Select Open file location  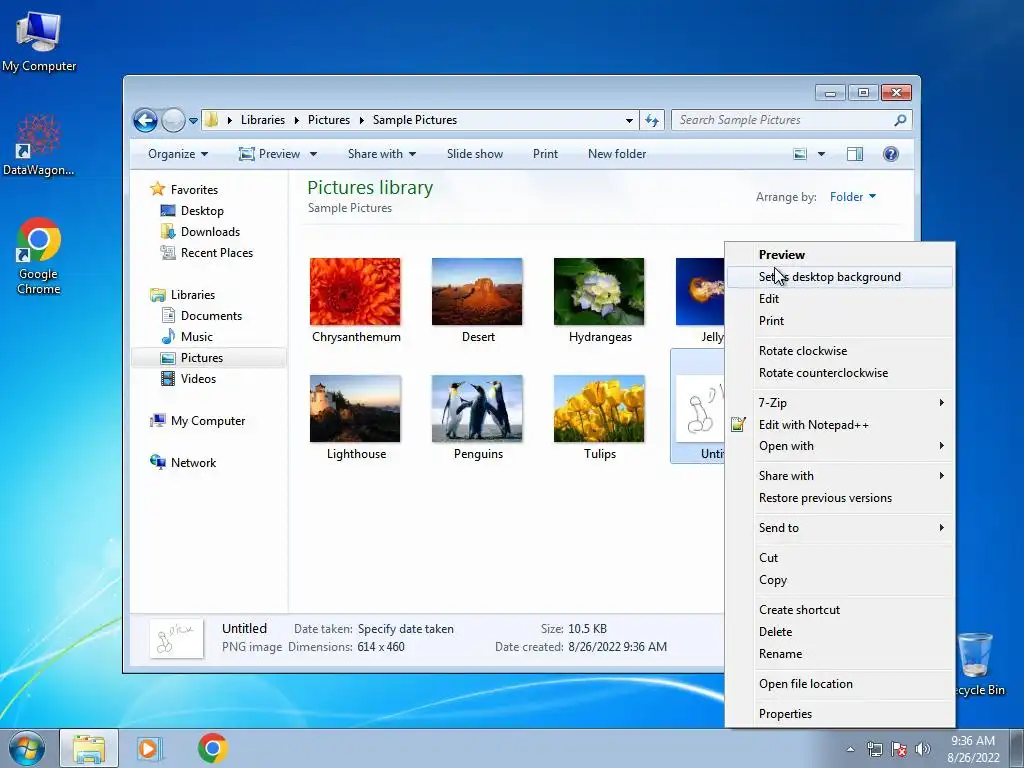click(x=840, y=684)
